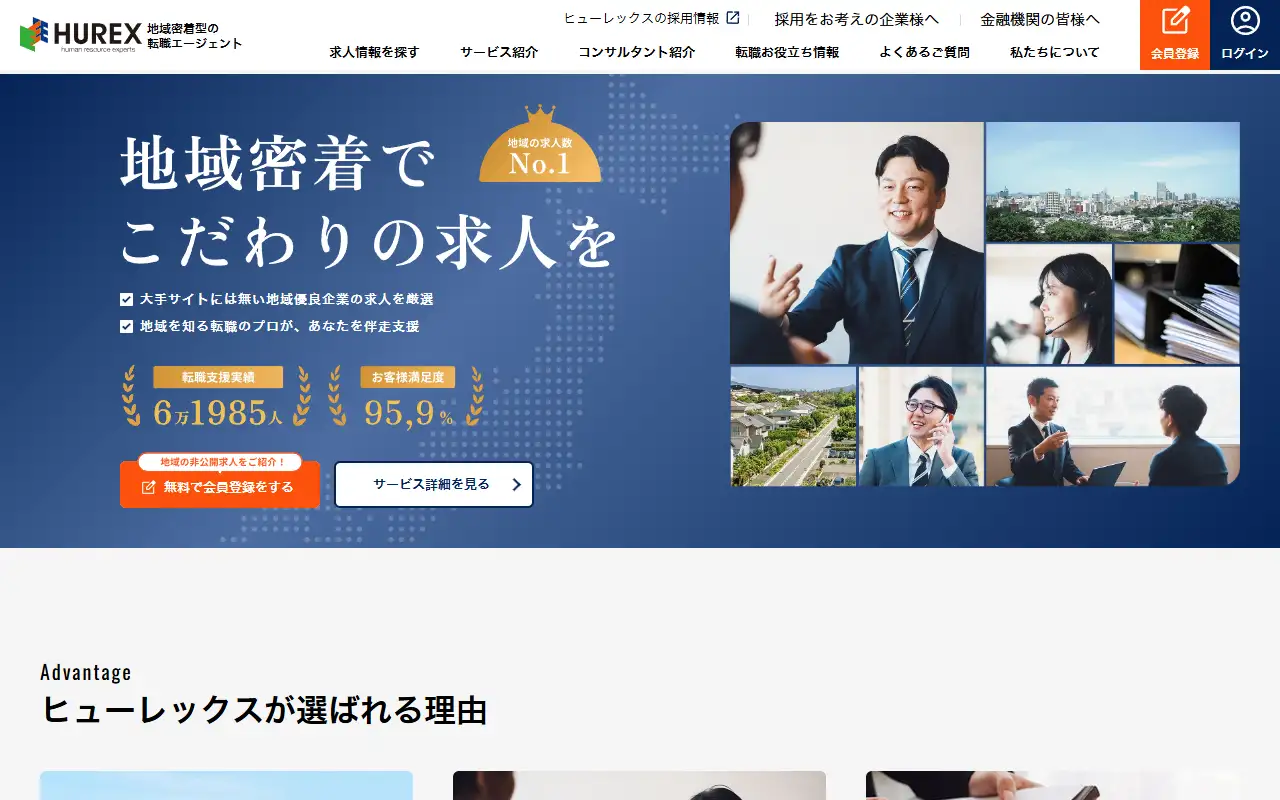Open the 私たちについて menu
This screenshot has height=800, width=1280.
(x=1054, y=52)
